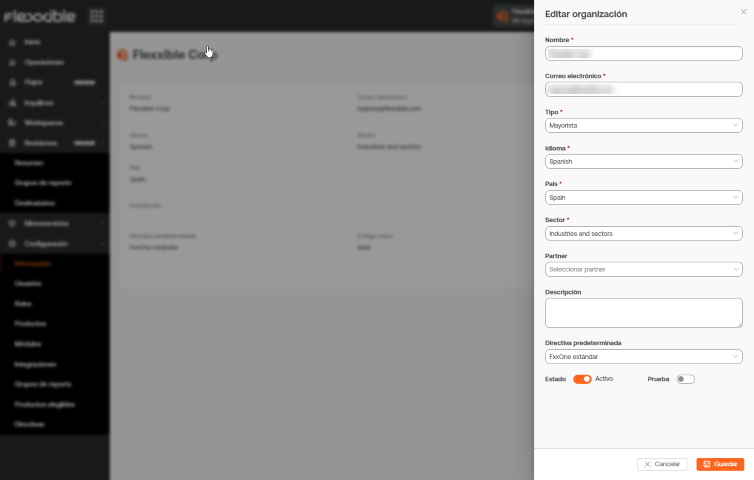The width and height of the screenshot is (754, 480).
Task: Enable the Prueba switch
Action: [685, 379]
